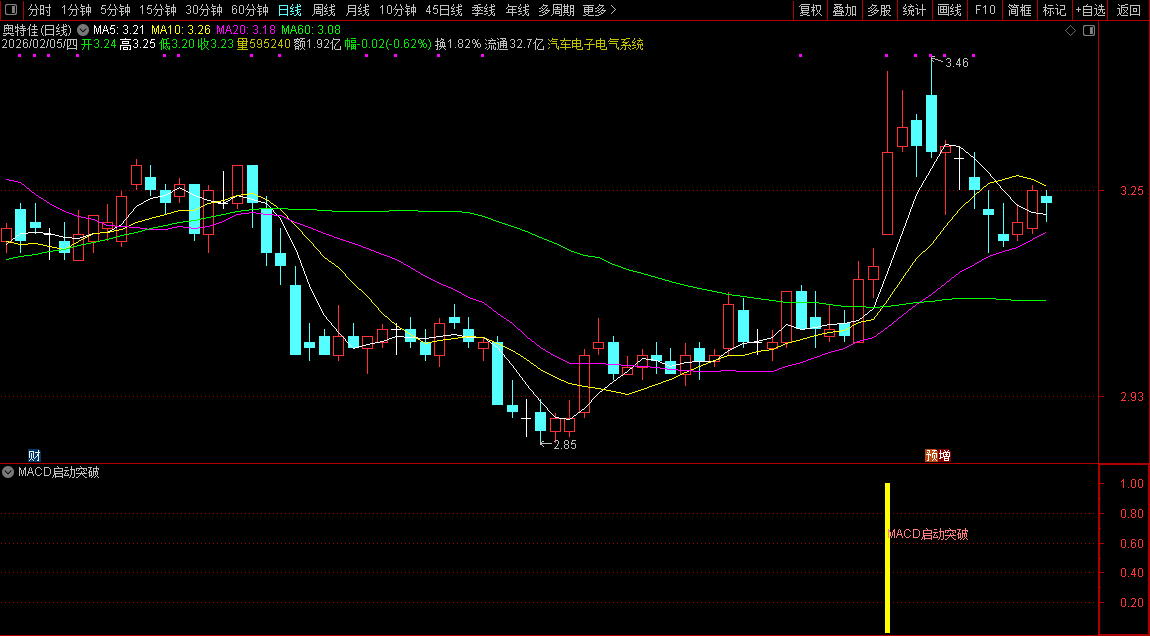Click the 0.20 indicator axis value

pos(1132,603)
